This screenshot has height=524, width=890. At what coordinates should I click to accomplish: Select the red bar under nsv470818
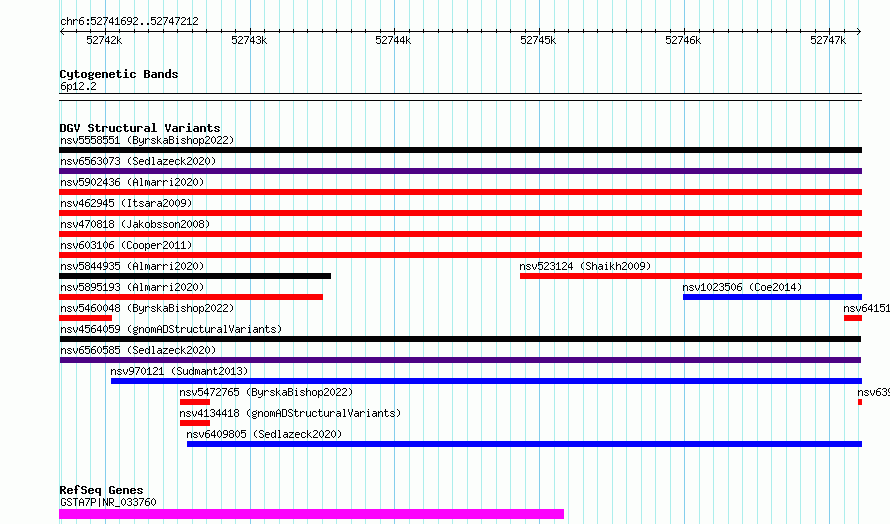pyautogui.click(x=460, y=234)
